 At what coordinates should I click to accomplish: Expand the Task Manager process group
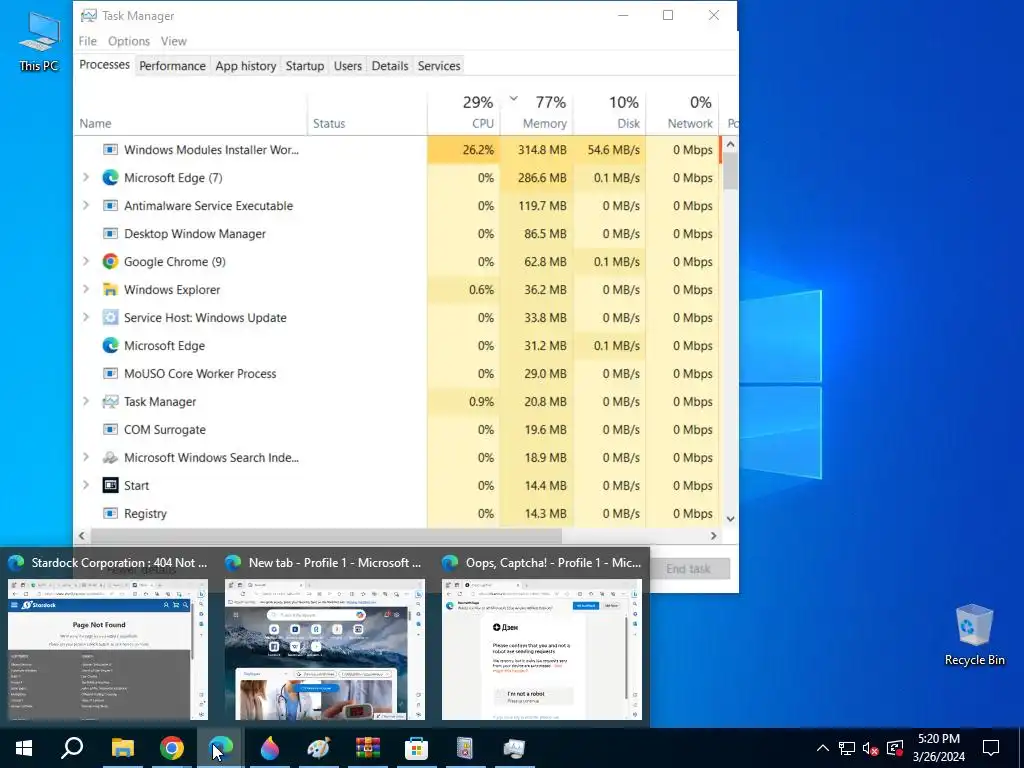pos(86,402)
